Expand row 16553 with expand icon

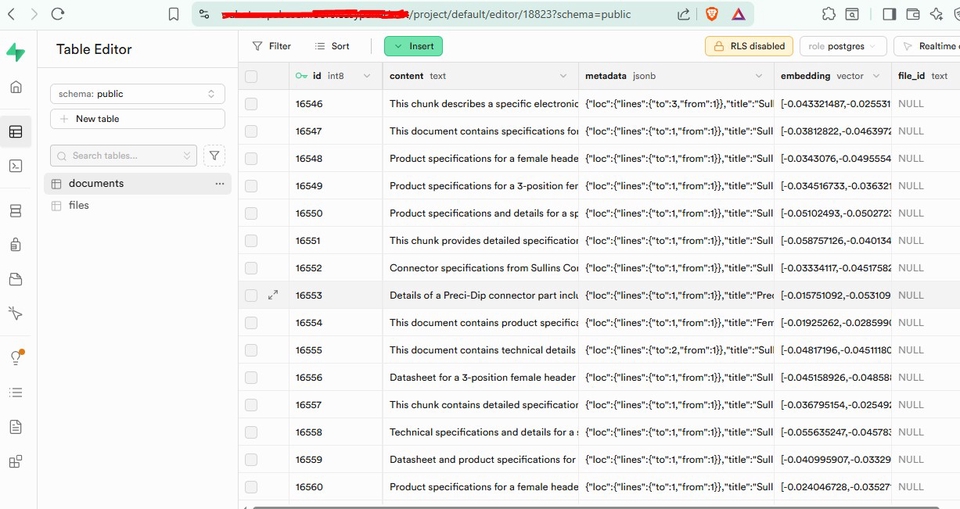point(273,295)
